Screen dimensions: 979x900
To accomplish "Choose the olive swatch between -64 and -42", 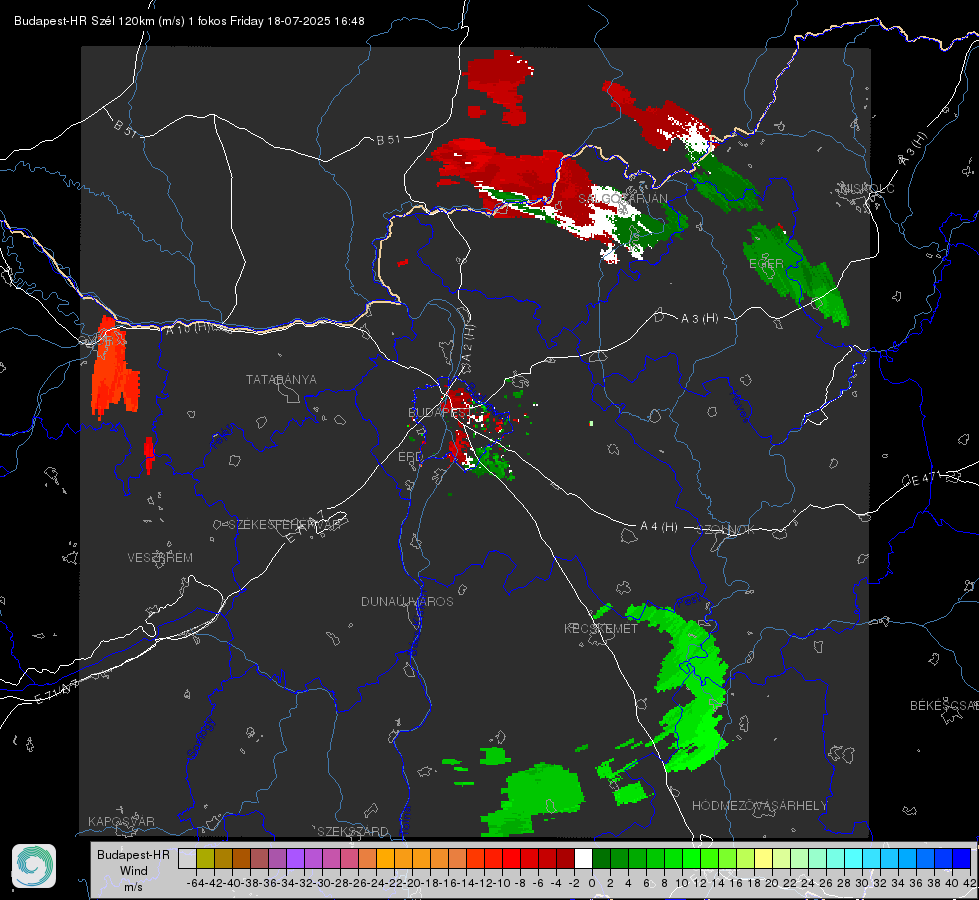I will point(205,858).
